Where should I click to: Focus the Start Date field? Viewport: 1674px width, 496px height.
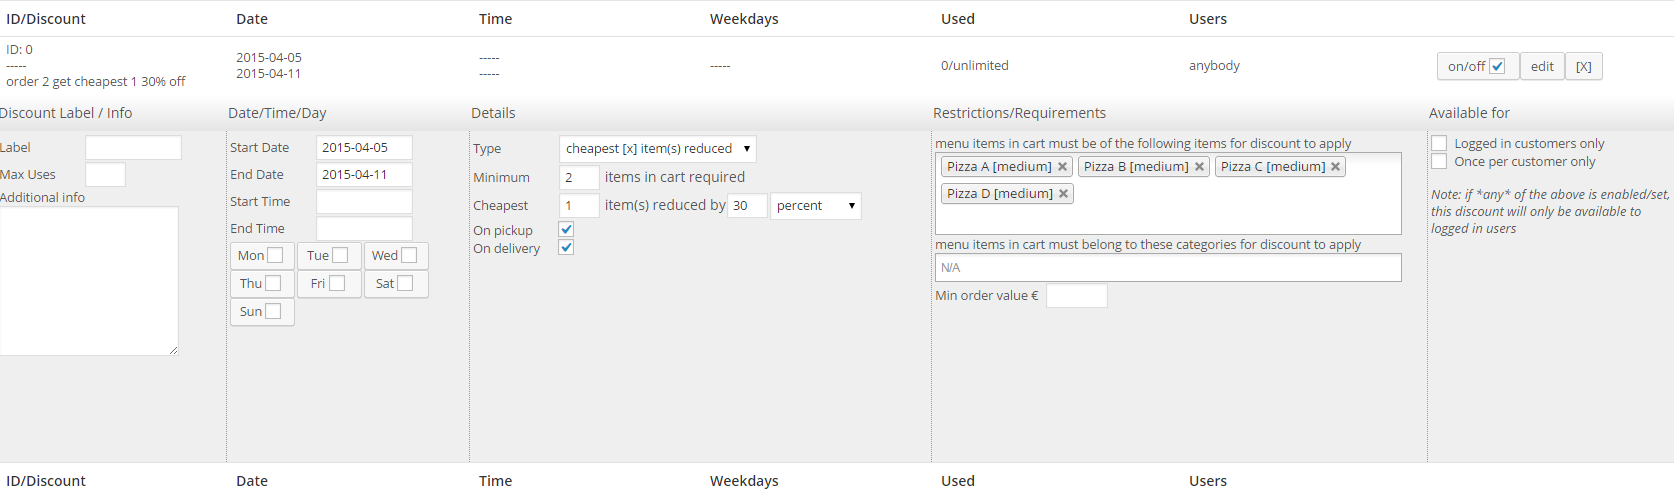point(364,148)
